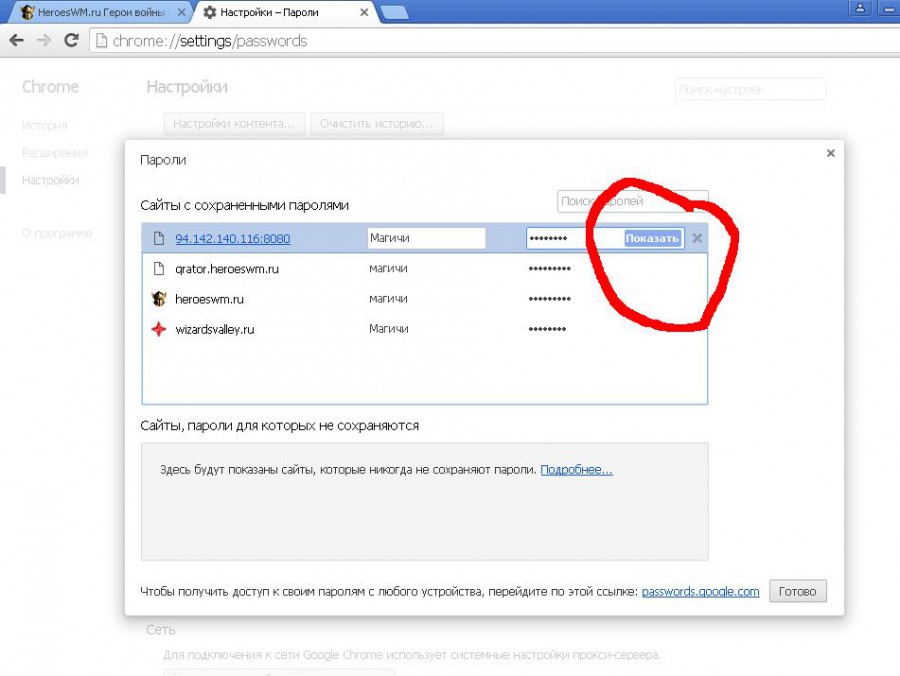Click the heroeswm.ru username магичи

point(388,299)
